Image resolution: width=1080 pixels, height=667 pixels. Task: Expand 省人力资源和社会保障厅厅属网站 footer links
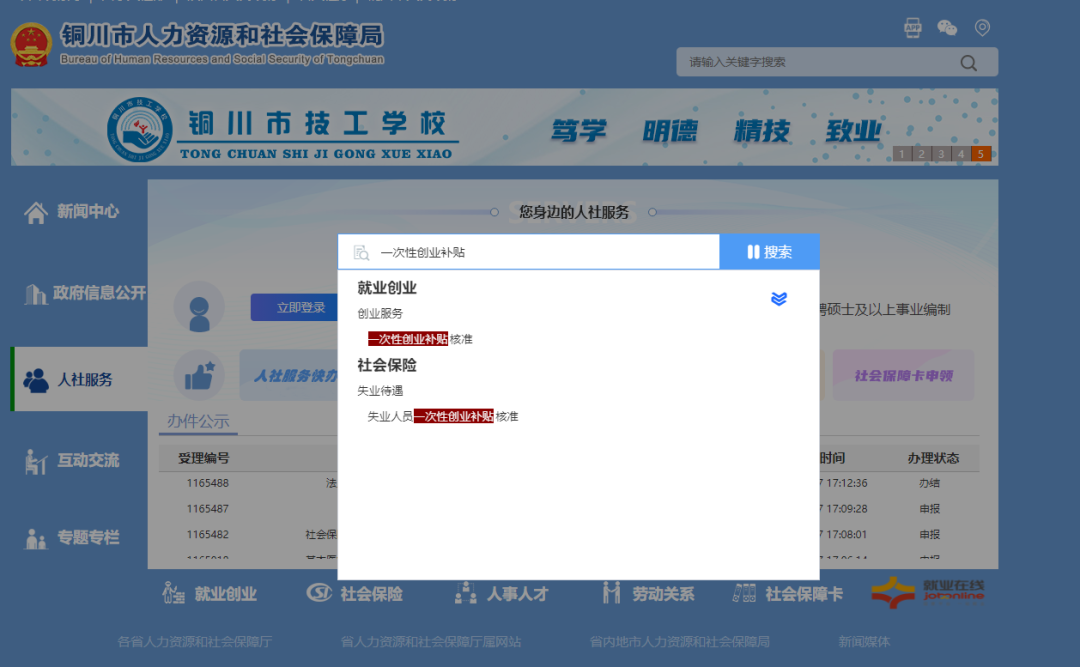click(430, 642)
